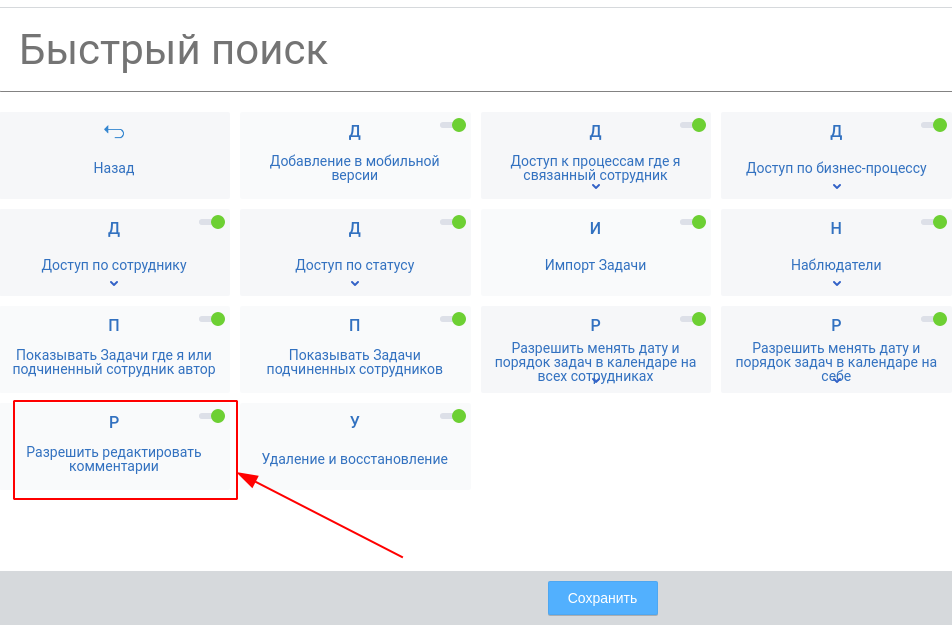Click the И letter icon of Импорт Задачи
This screenshot has height=625, width=952.
(x=596, y=228)
